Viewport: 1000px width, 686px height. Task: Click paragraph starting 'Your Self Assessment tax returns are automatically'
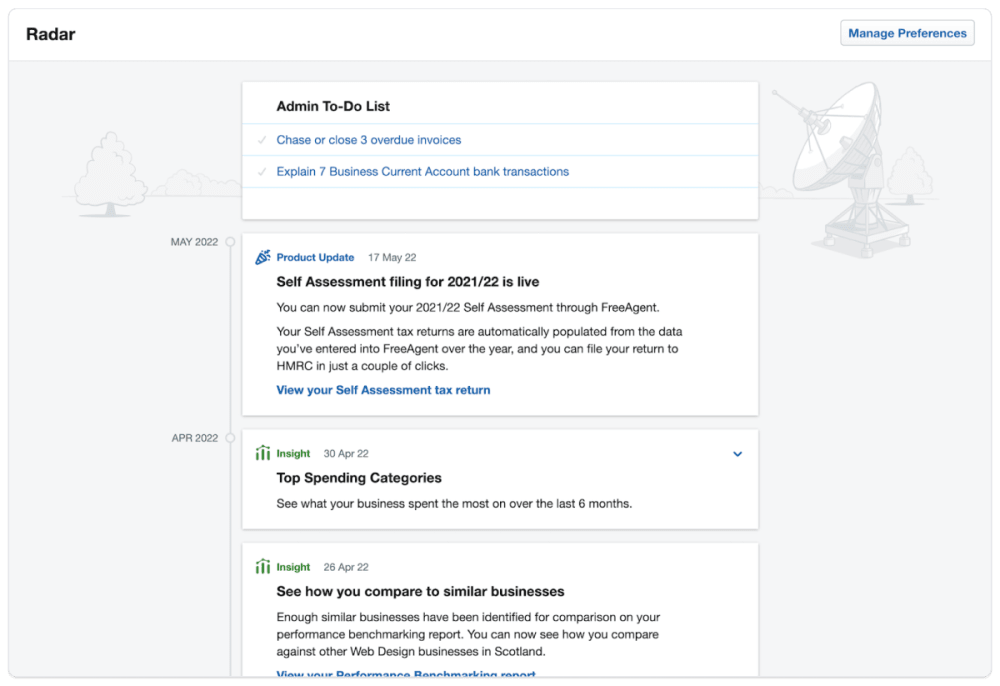[479, 349]
